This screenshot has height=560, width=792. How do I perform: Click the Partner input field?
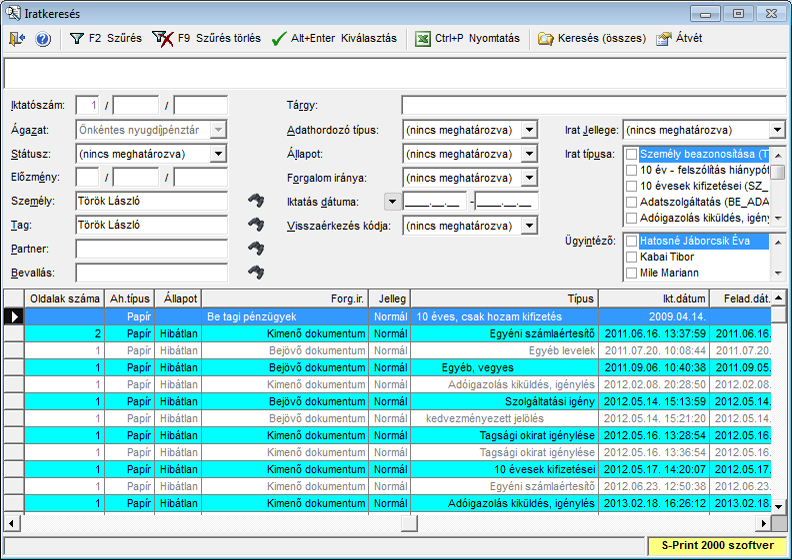pyautogui.click(x=152, y=249)
